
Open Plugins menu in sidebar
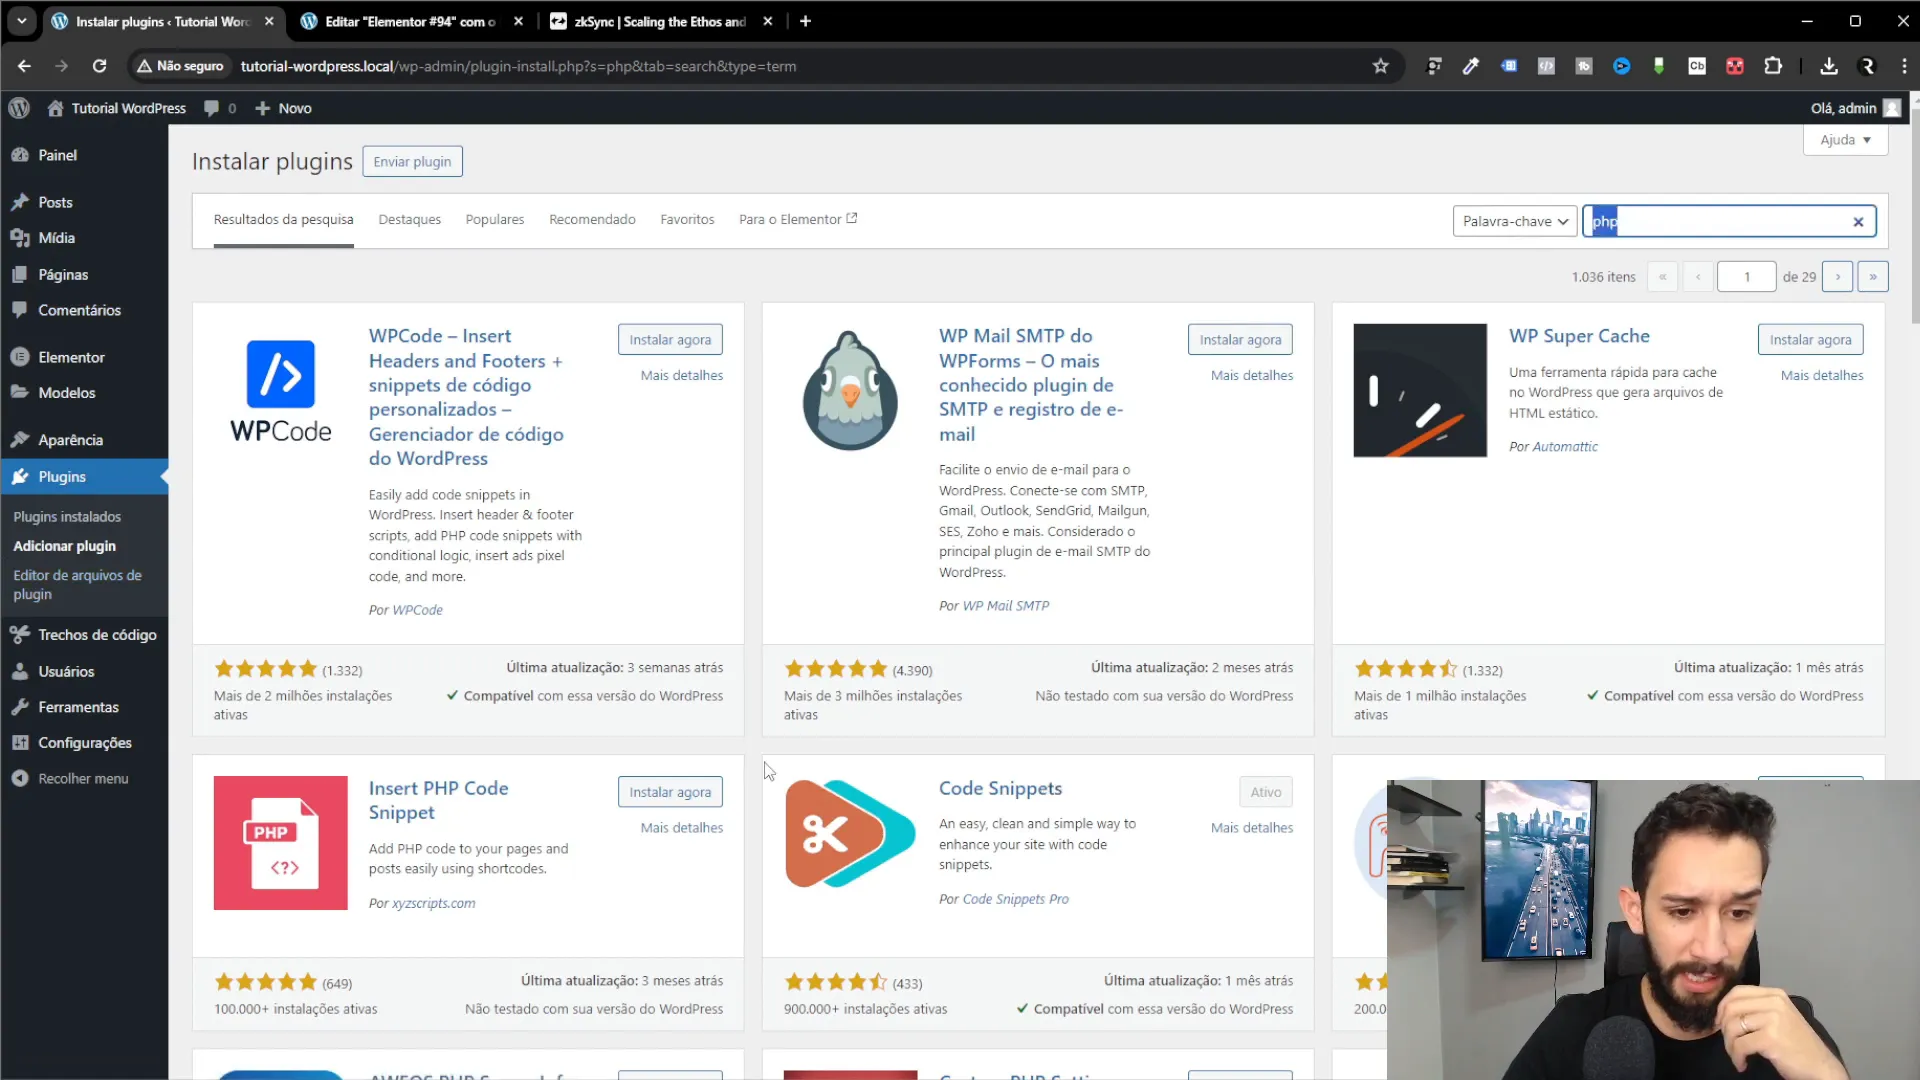(84, 477)
